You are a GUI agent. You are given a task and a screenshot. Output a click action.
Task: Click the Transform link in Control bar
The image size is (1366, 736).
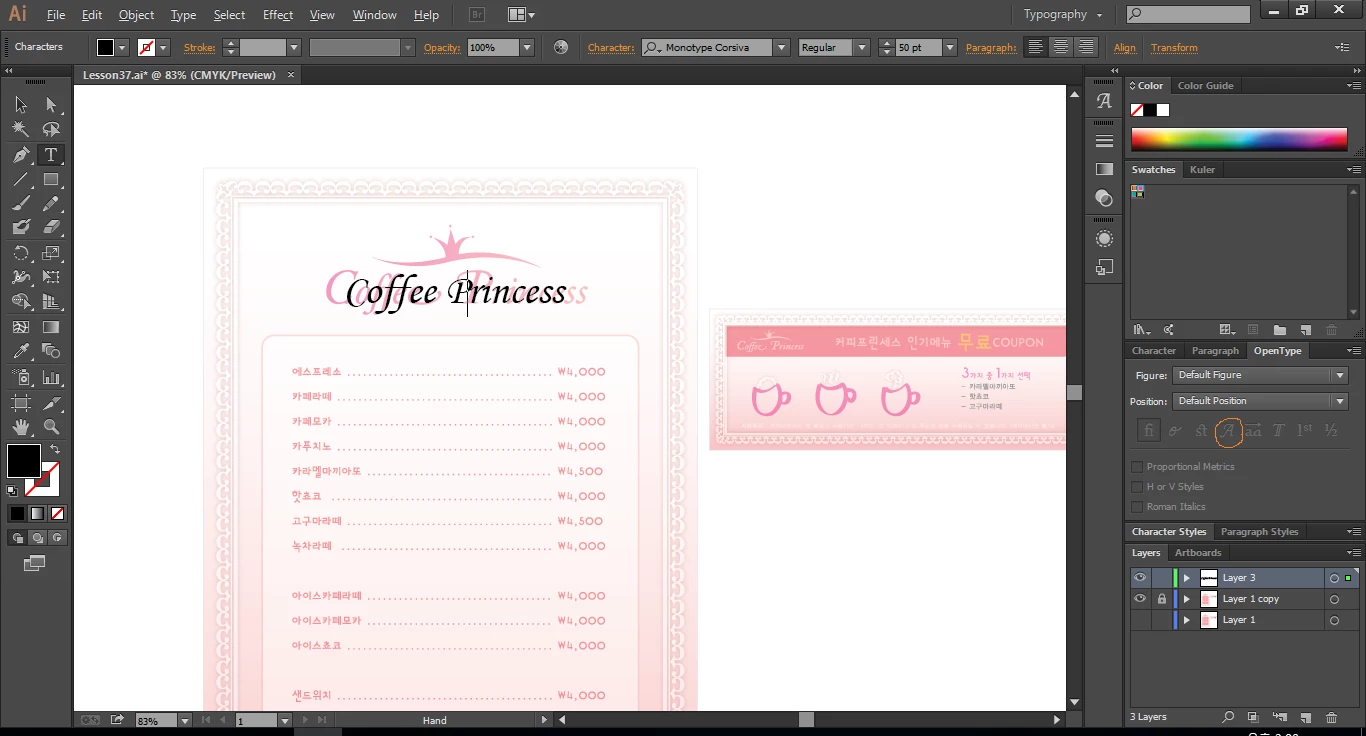[x=1174, y=47]
